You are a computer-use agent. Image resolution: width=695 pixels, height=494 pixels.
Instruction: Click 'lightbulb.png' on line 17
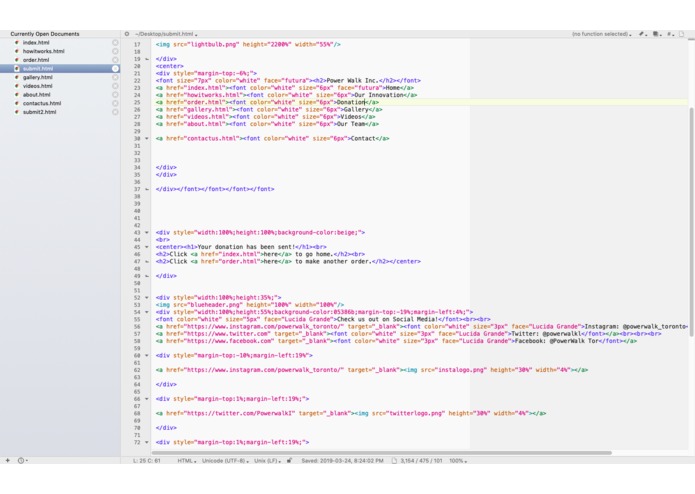pyautogui.click(x=213, y=45)
